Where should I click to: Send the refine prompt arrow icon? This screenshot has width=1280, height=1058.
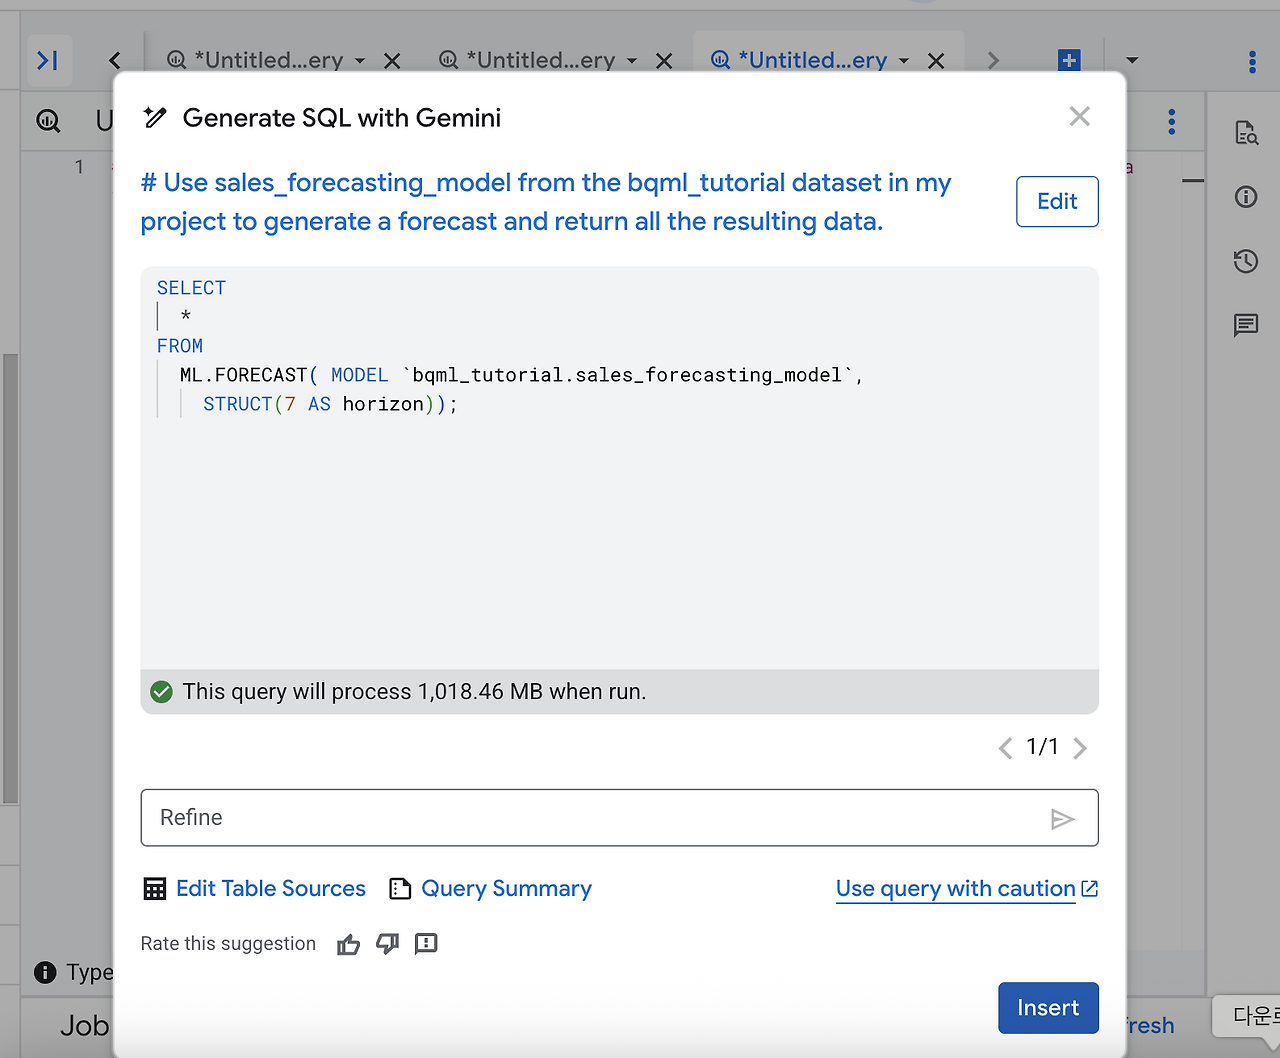pyautogui.click(x=1062, y=820)
